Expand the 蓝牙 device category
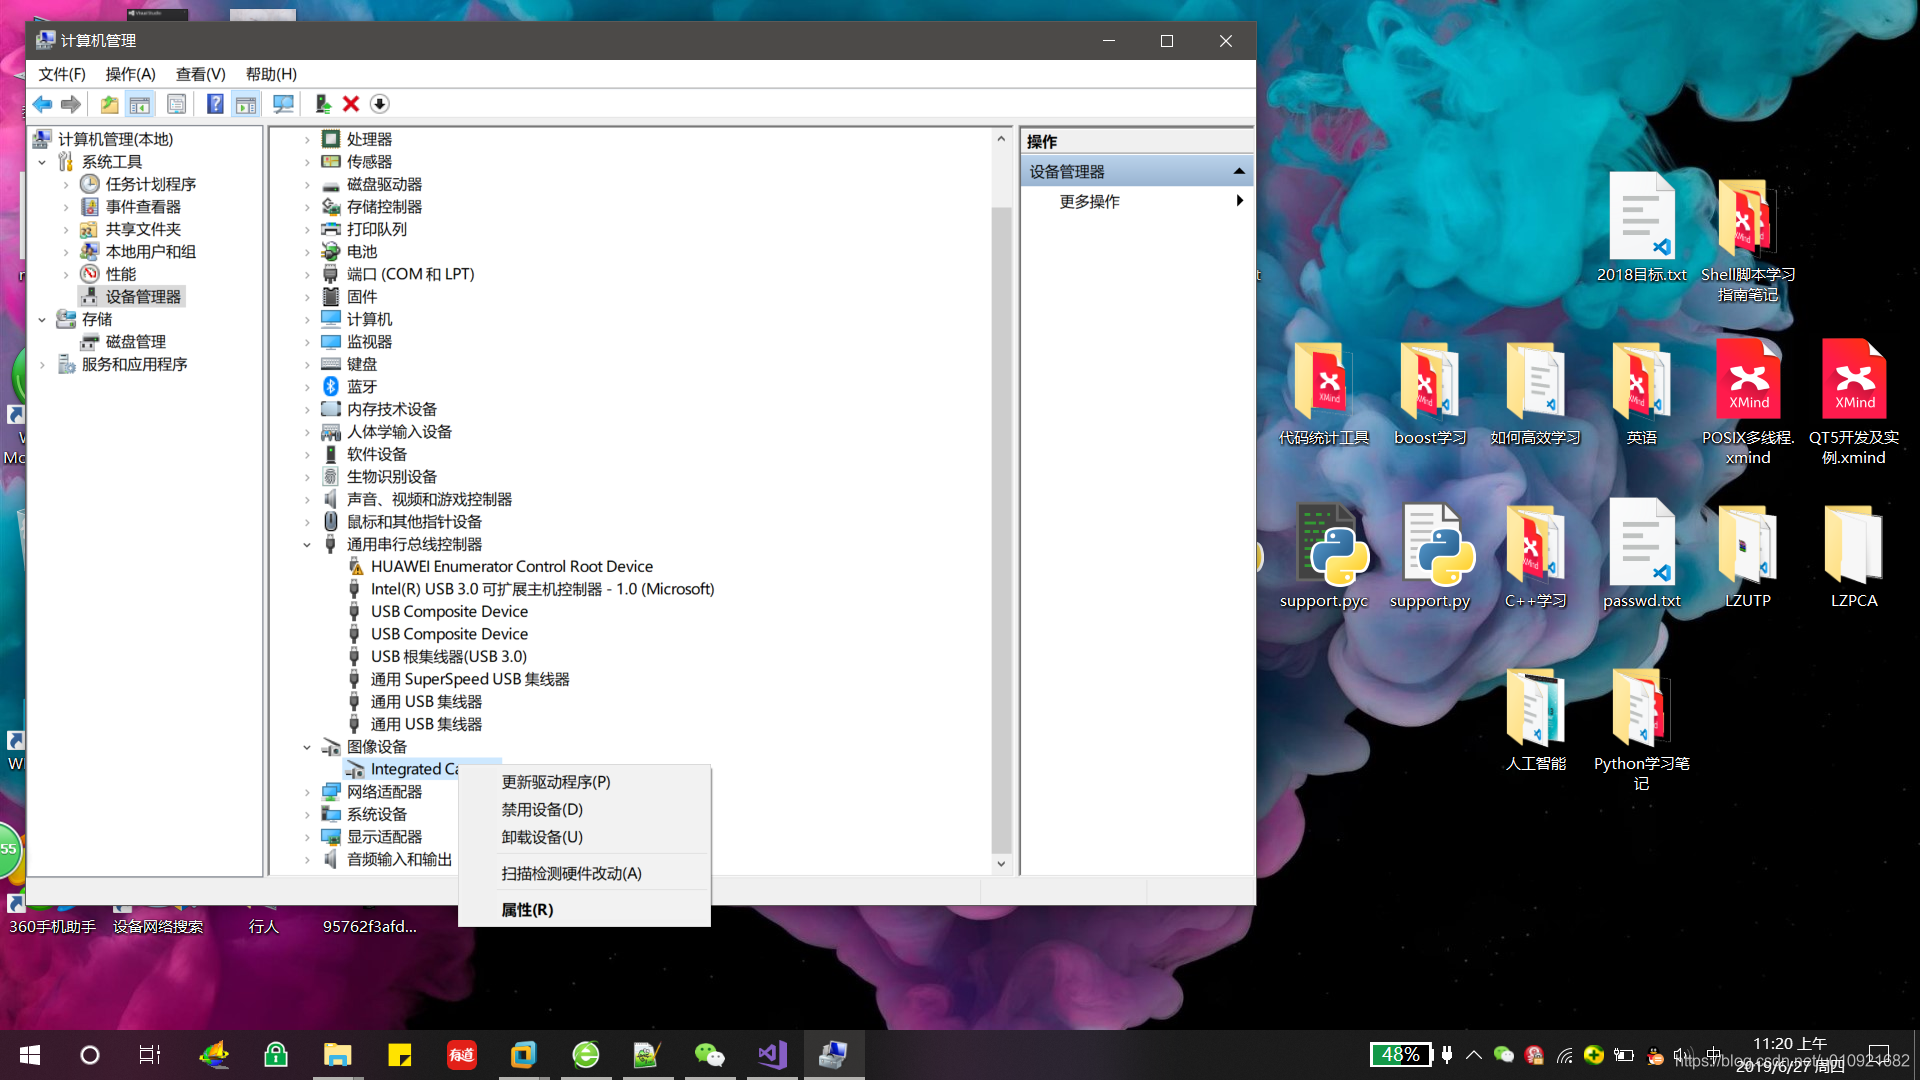 307,387
